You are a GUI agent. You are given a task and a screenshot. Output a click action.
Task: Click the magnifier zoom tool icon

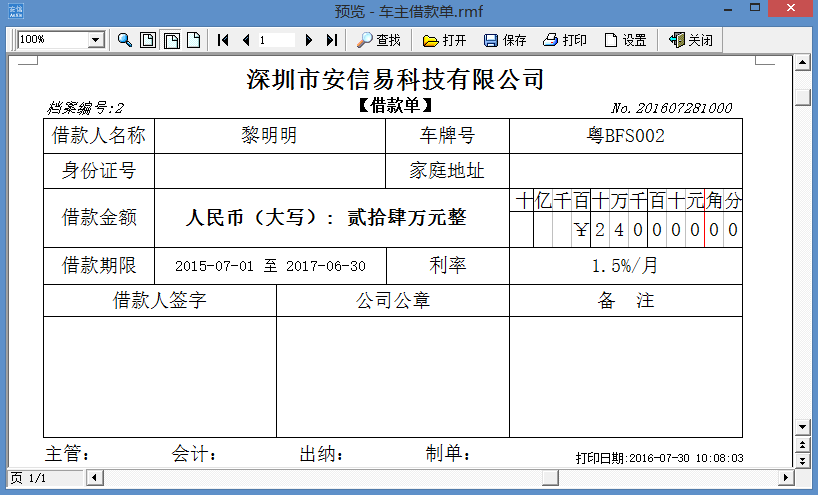pos(125,40)
